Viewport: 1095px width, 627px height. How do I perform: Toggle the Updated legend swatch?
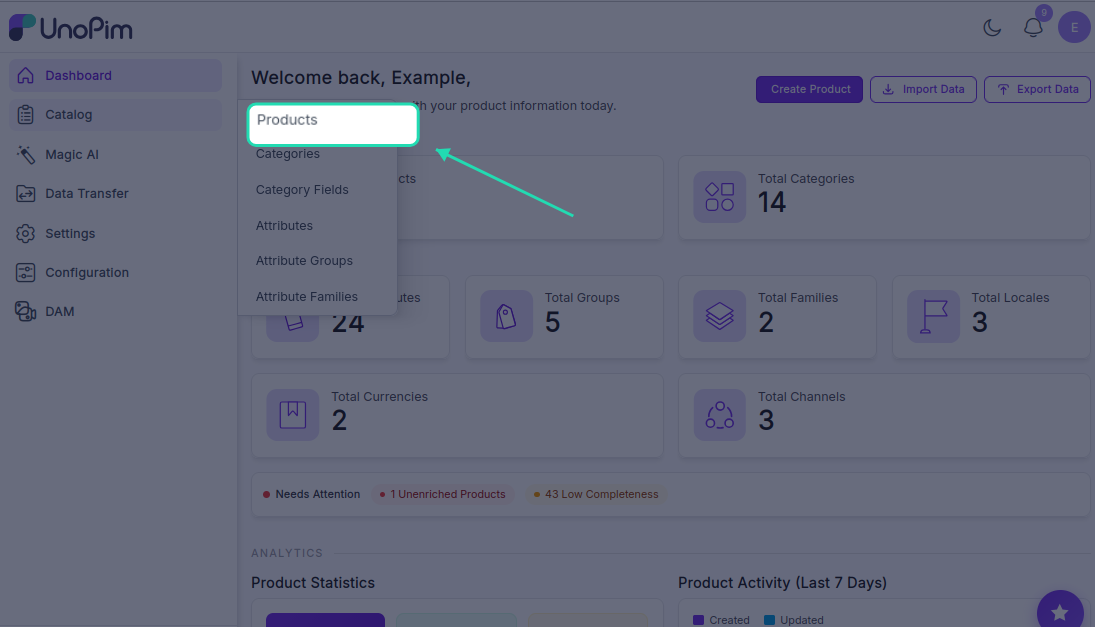[x=769, y=620]
